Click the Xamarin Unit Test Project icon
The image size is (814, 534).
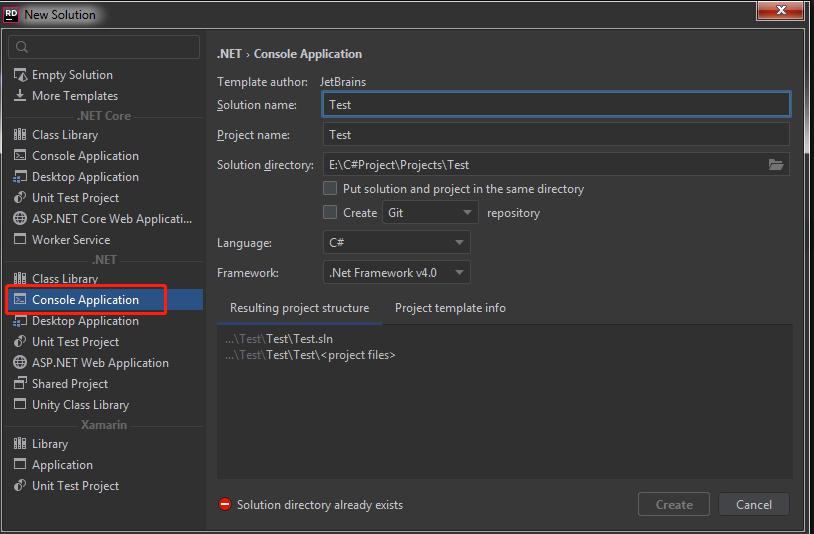21,486
